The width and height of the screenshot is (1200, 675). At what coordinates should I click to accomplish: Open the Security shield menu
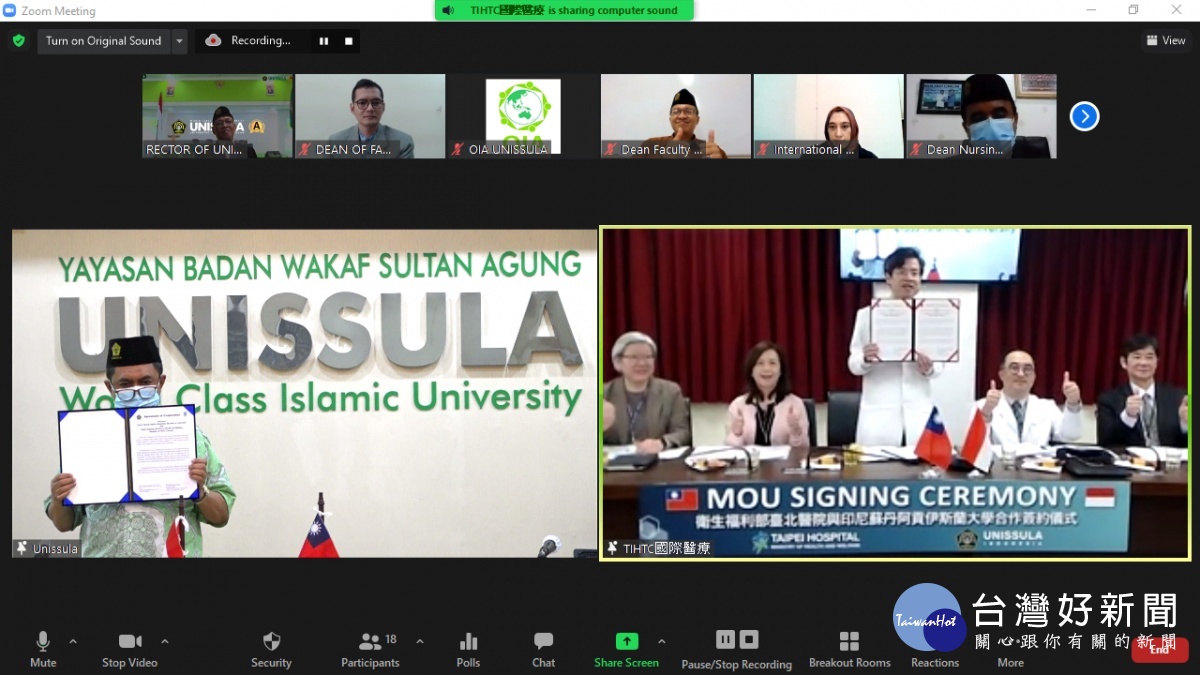[271, 650]
